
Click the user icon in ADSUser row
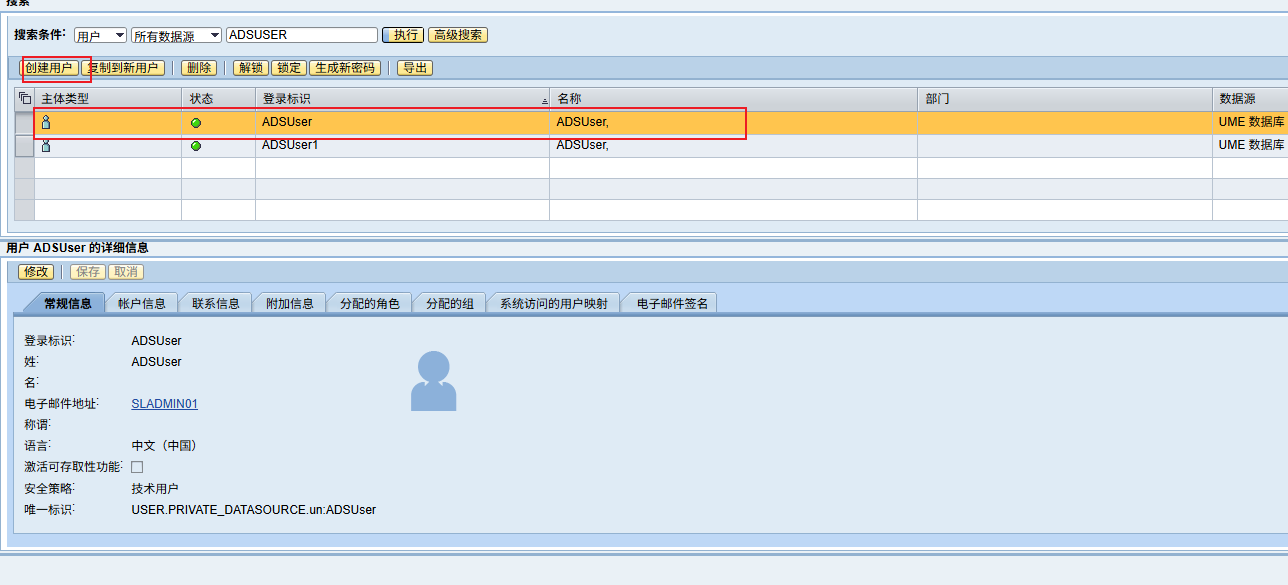(45, 122)
